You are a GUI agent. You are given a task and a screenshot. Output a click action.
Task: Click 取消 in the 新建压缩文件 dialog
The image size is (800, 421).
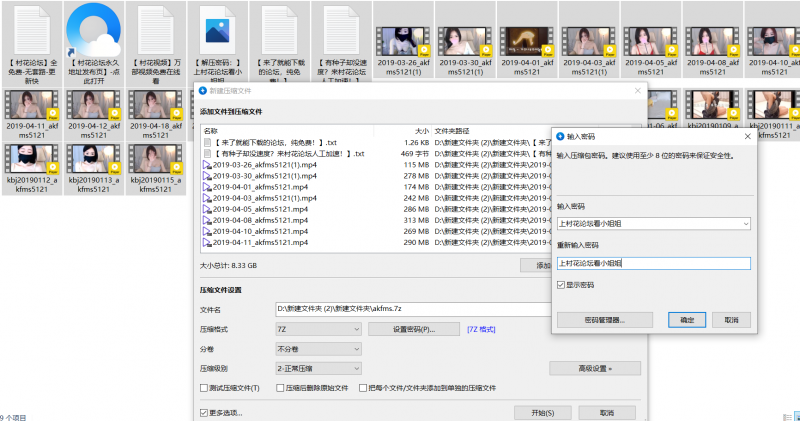coord(607,413)
